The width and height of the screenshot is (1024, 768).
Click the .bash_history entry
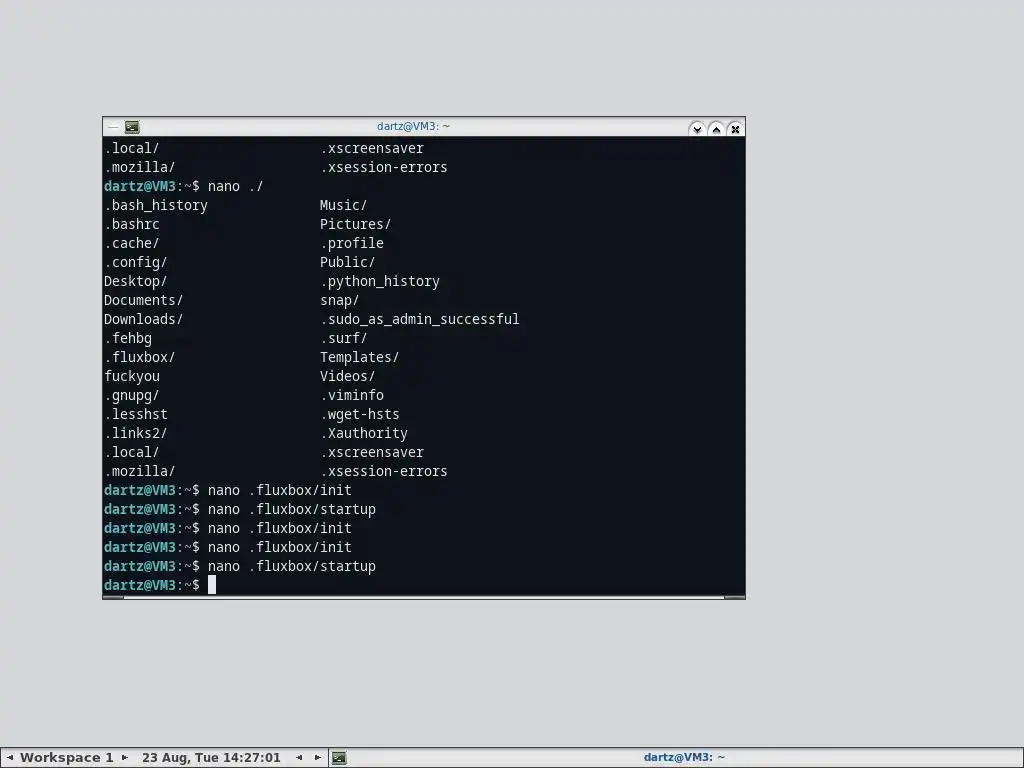(156, 205)
